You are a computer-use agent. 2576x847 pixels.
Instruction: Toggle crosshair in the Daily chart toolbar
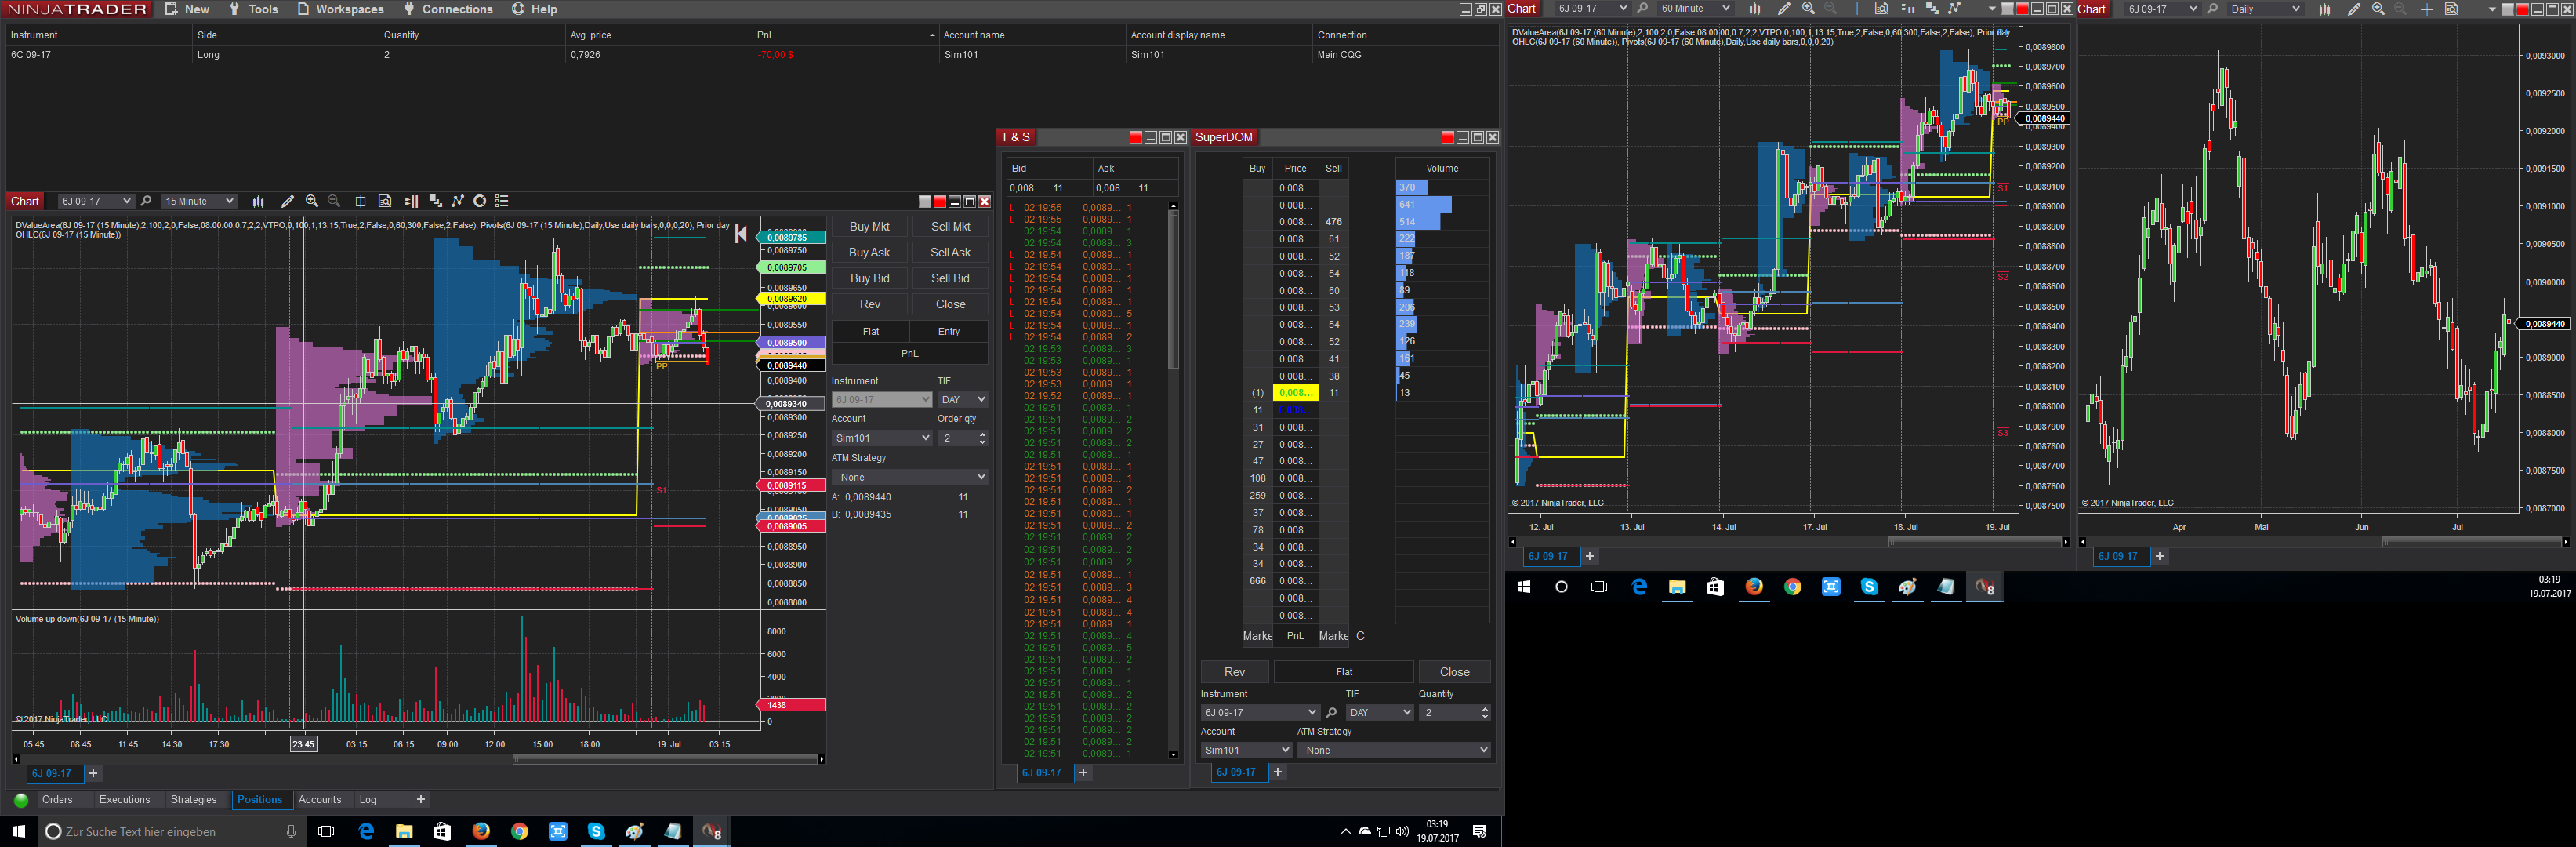(x=2427, y=9)
